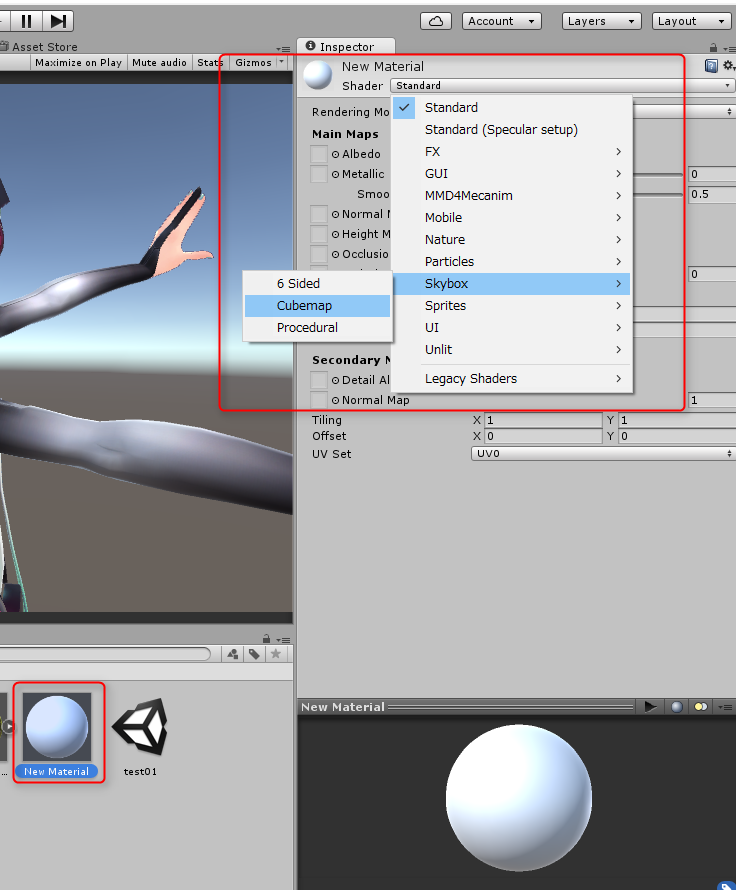This screenshot has width=736, height=890.
Task: Click the Secondary Normal Map texture slot
Action: click(319, 400)
